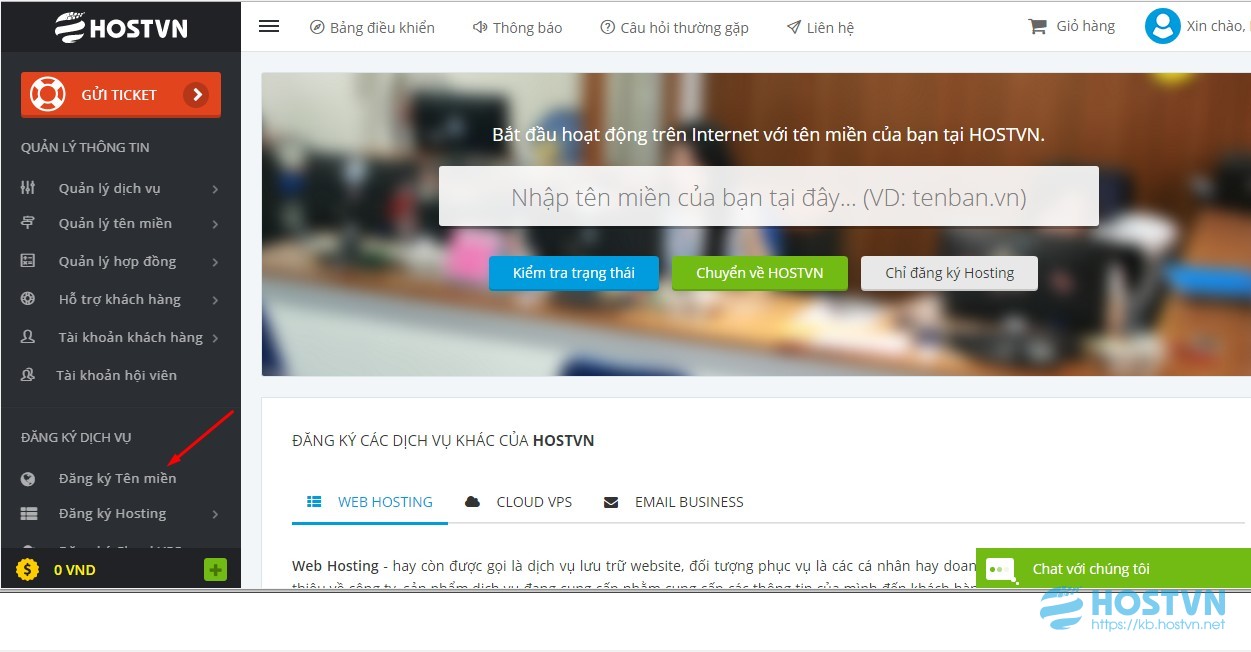Click the lifebuoy icon on Gửi Ticket
1251x652 pixels.
tap(47, 95)
